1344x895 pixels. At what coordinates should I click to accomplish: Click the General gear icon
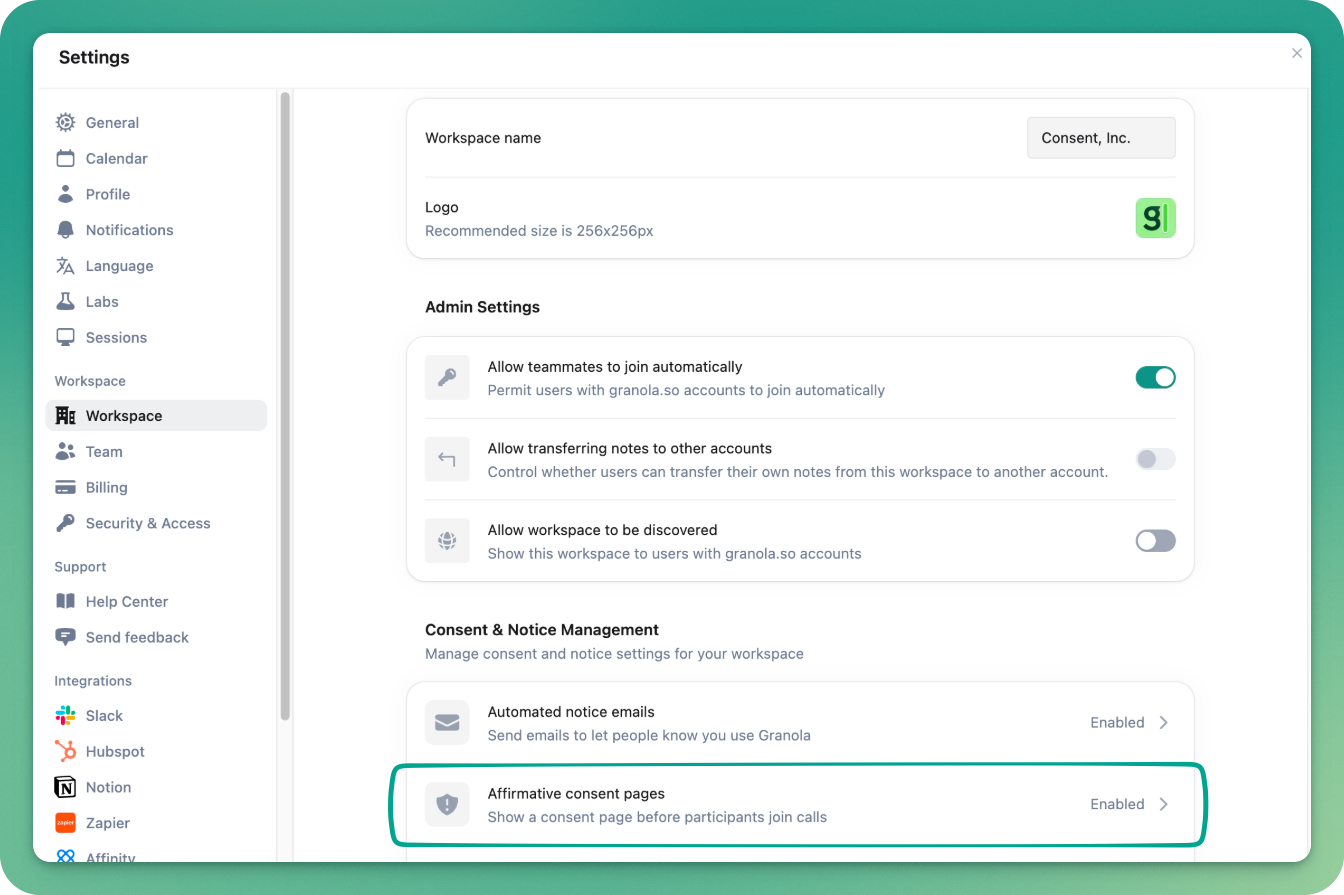[x=65, y=123]
